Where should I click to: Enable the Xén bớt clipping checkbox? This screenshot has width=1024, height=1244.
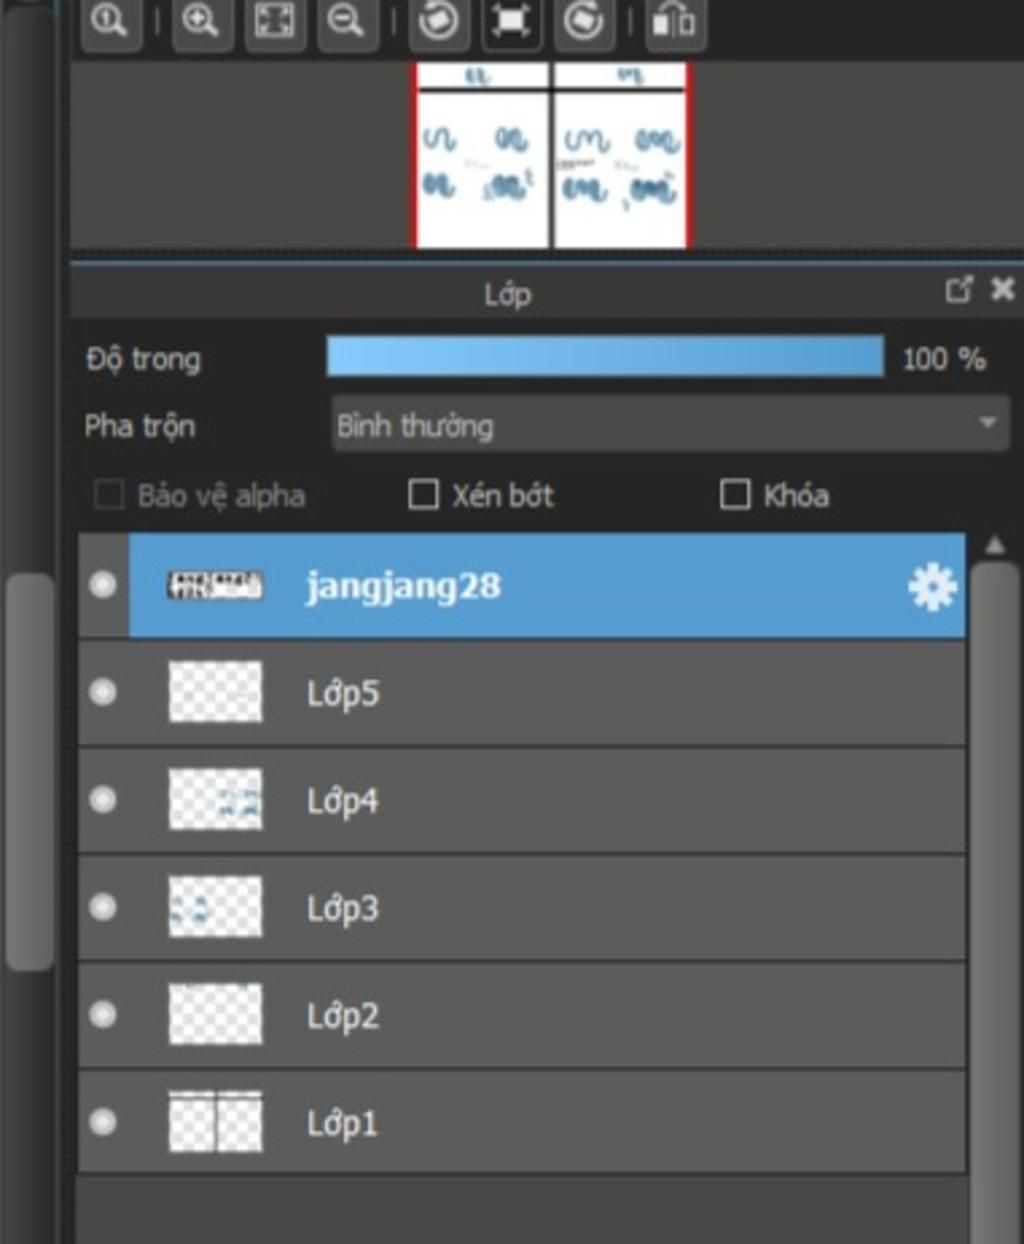tap(423, 494)
